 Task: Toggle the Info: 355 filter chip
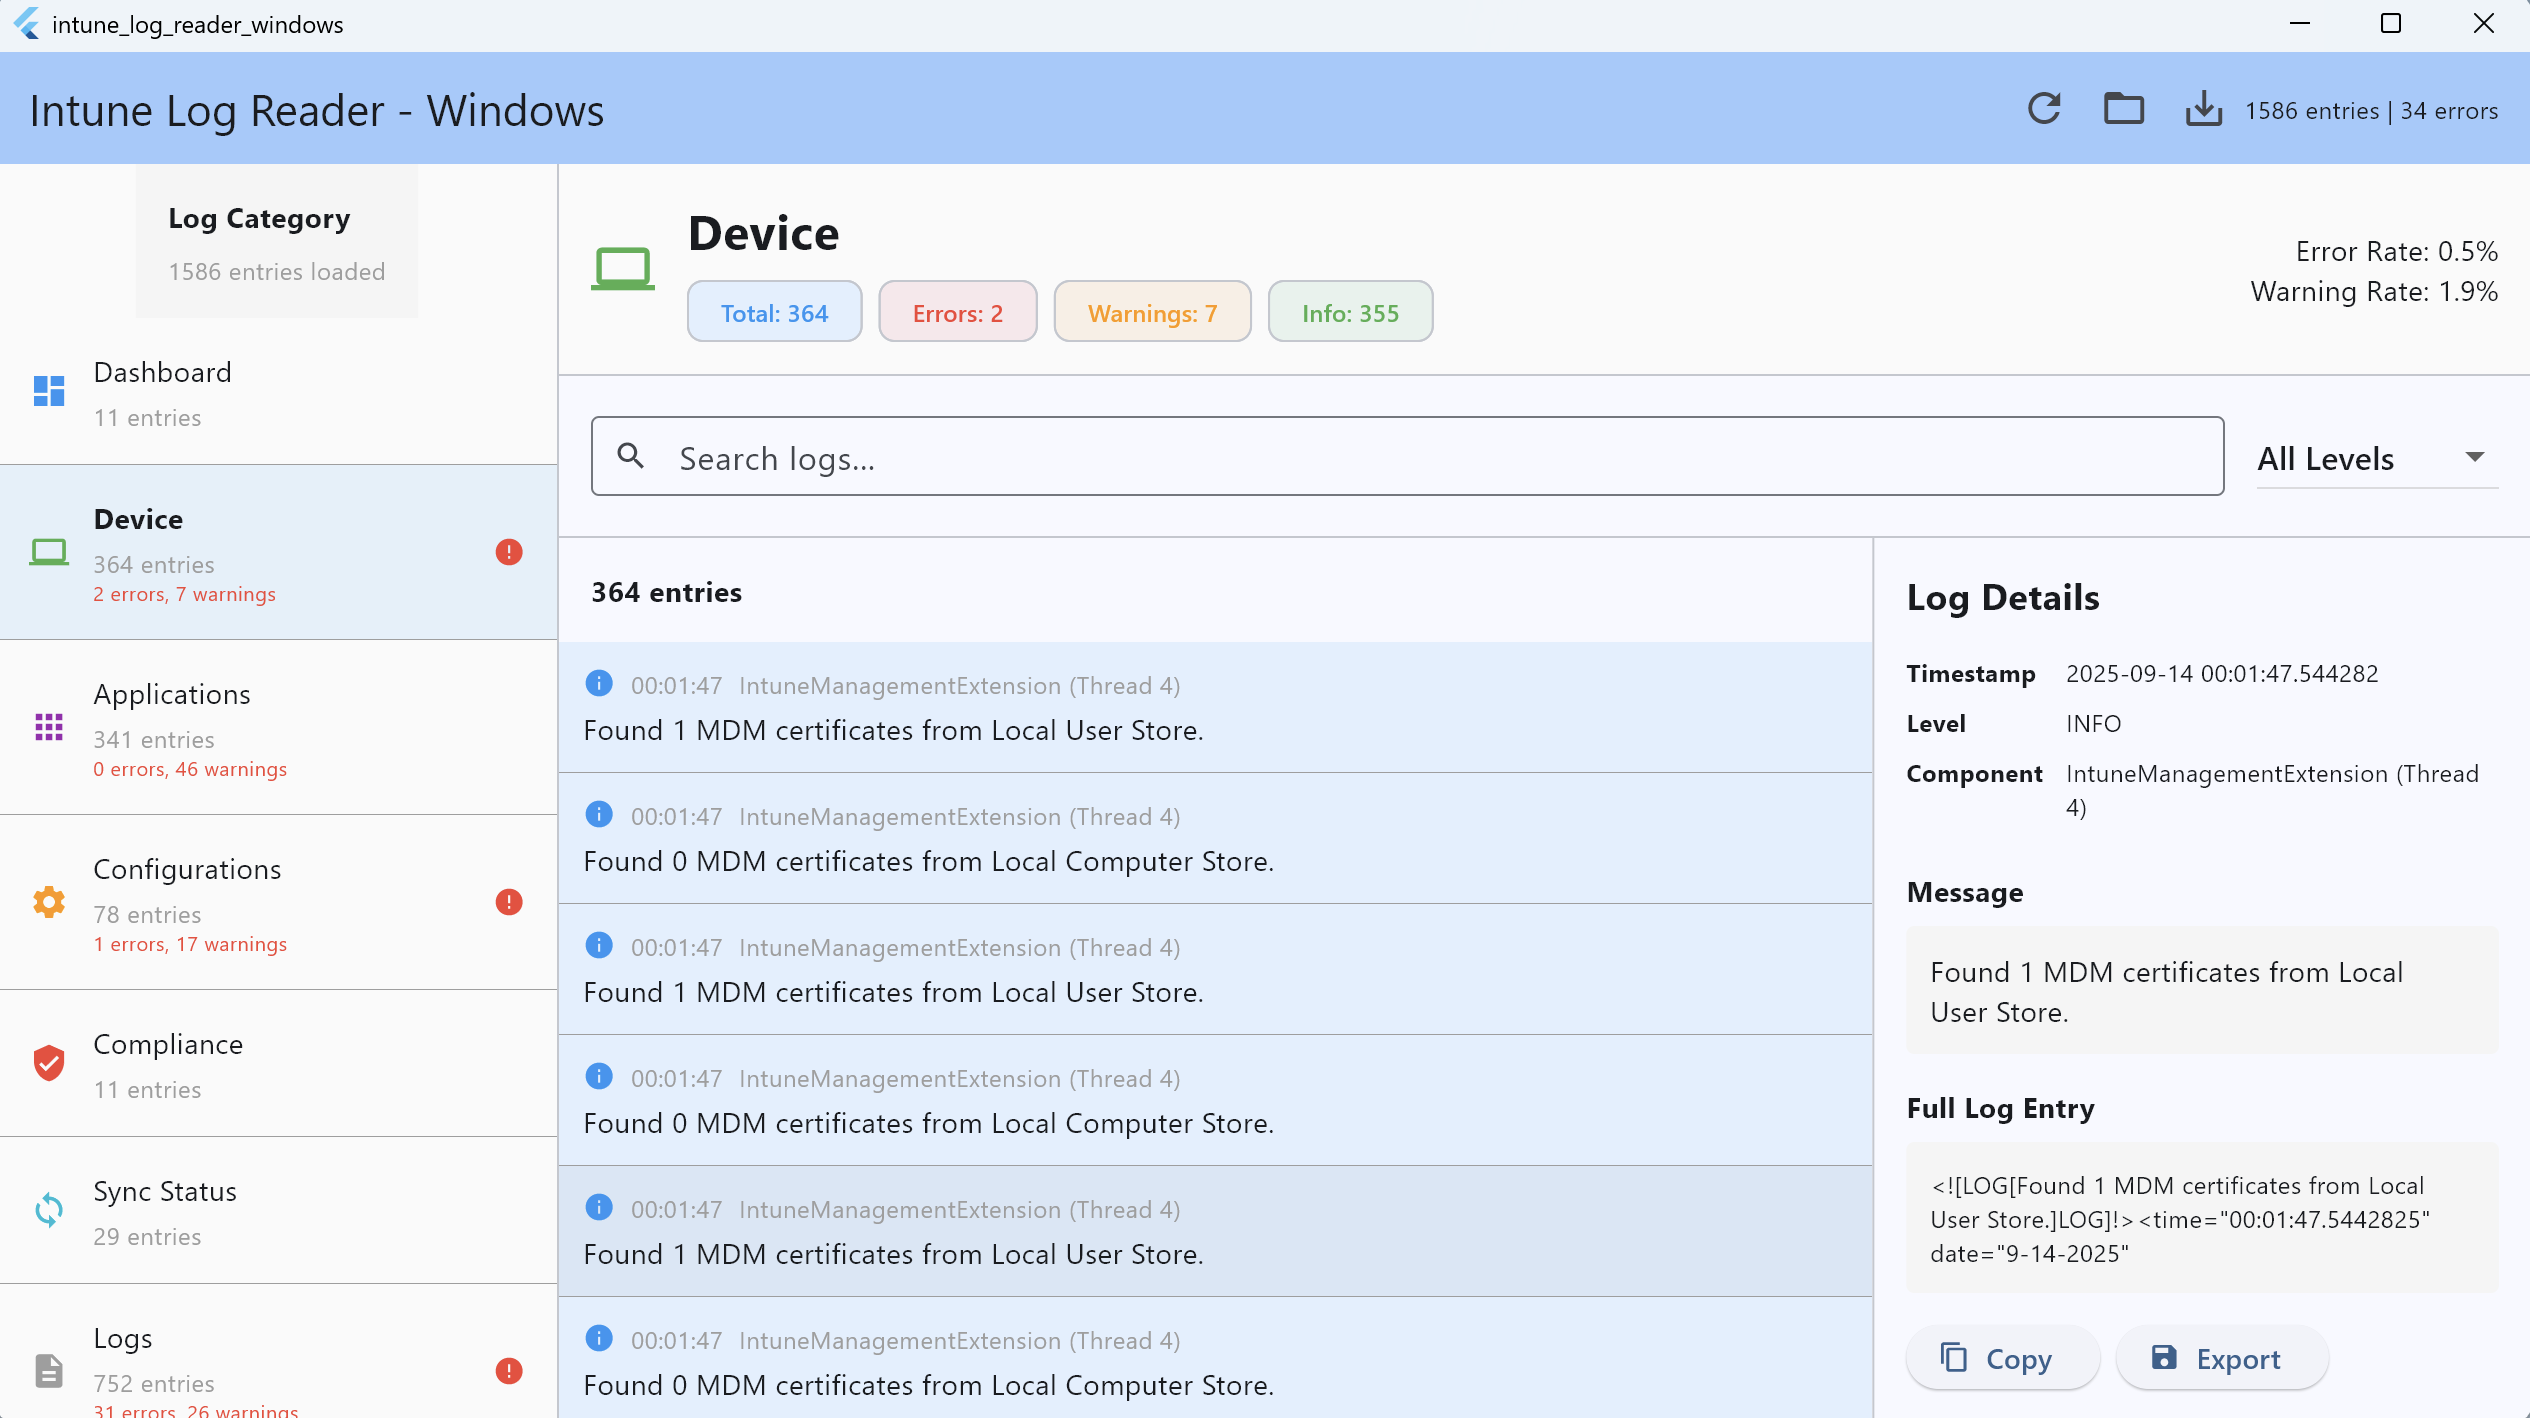coord(1350,311)
